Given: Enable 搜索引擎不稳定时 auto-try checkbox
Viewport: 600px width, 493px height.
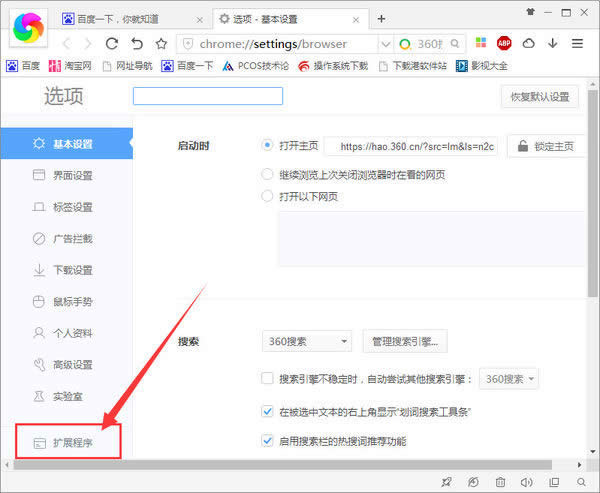Looking at the screenshot, I should click(x=267, y=378).
